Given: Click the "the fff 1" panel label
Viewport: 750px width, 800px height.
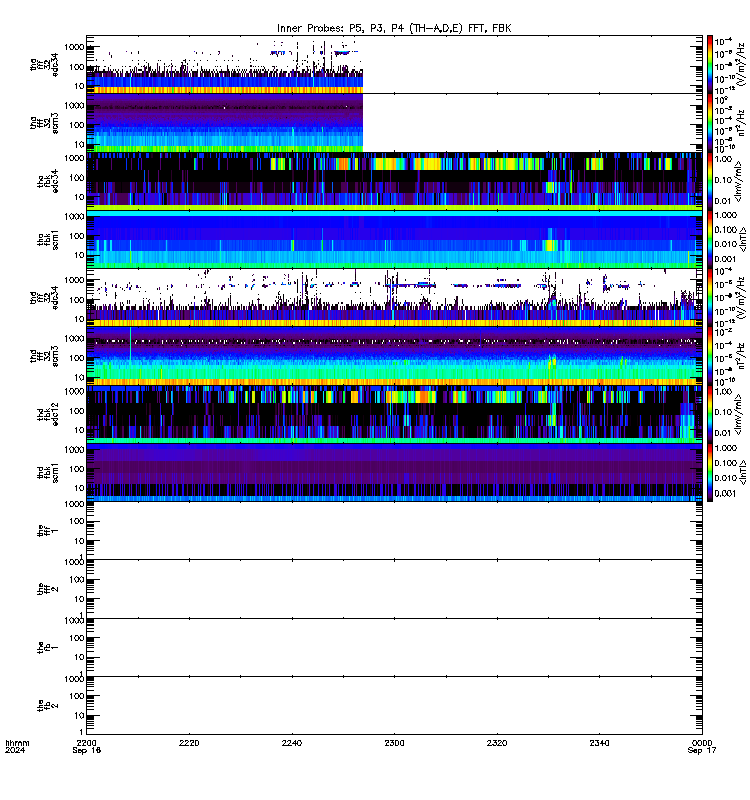Looking at the screenshot, I should tap(48, 531).
